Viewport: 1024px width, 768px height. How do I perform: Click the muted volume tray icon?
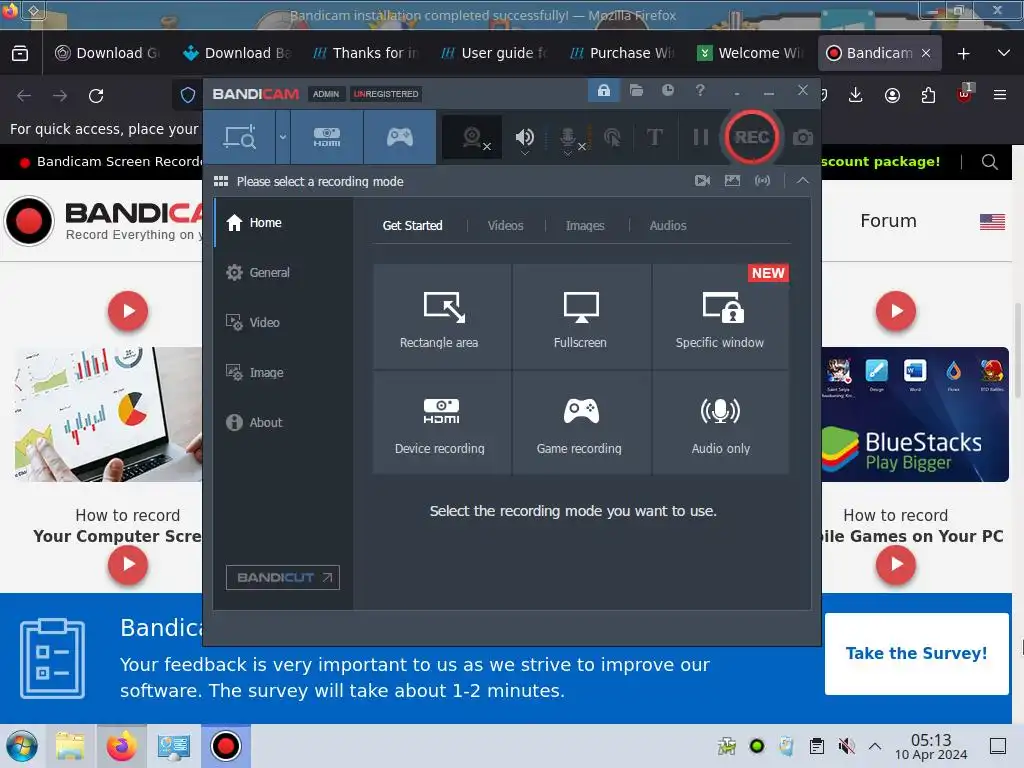click(x=846, y=746)
